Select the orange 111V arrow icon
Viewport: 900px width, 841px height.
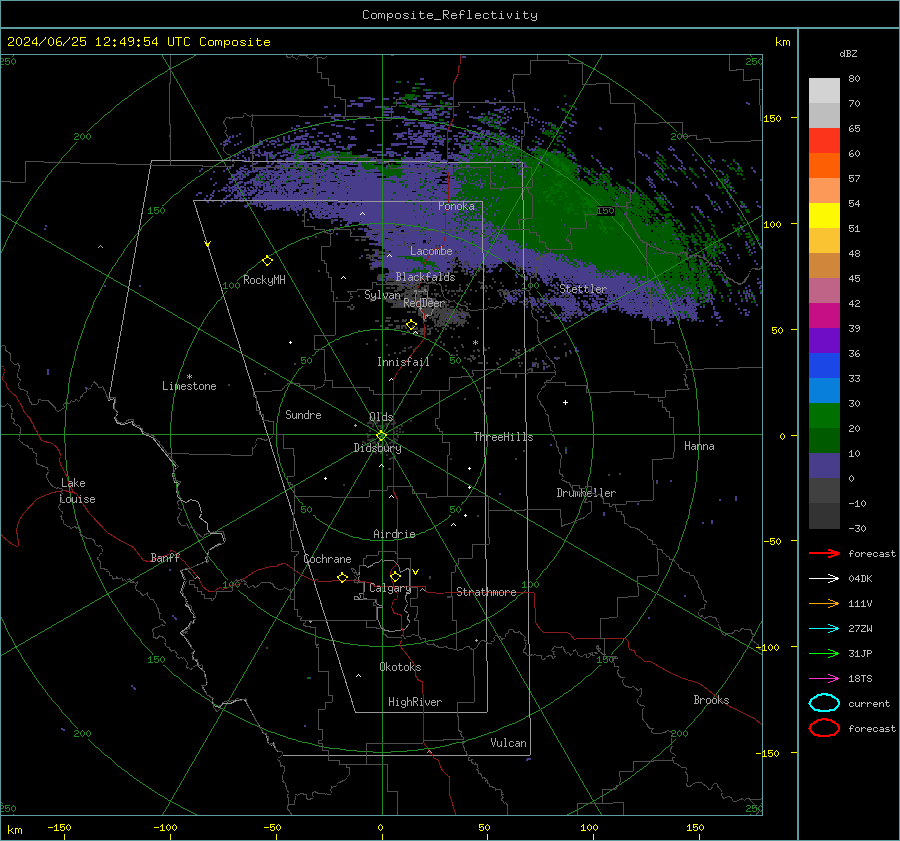coord(824,603)
